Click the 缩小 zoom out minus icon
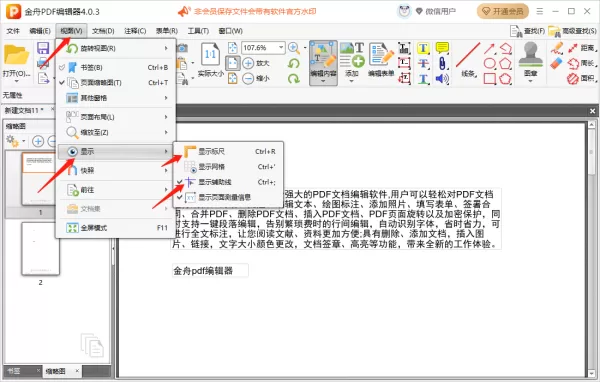 point(248,78)
